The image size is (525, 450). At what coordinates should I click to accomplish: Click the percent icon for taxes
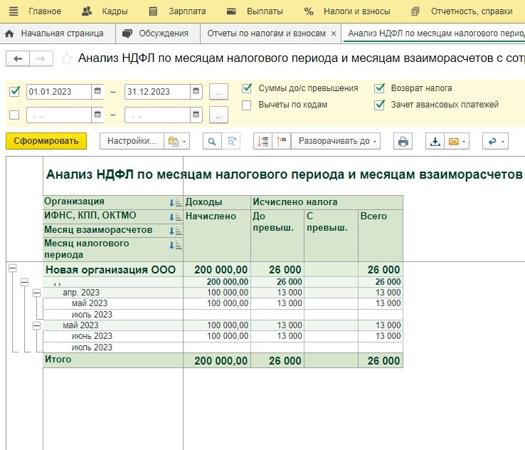309,12
